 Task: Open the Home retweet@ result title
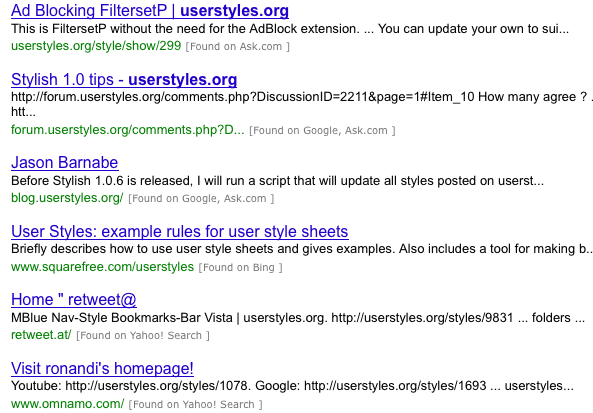[74, 300]
